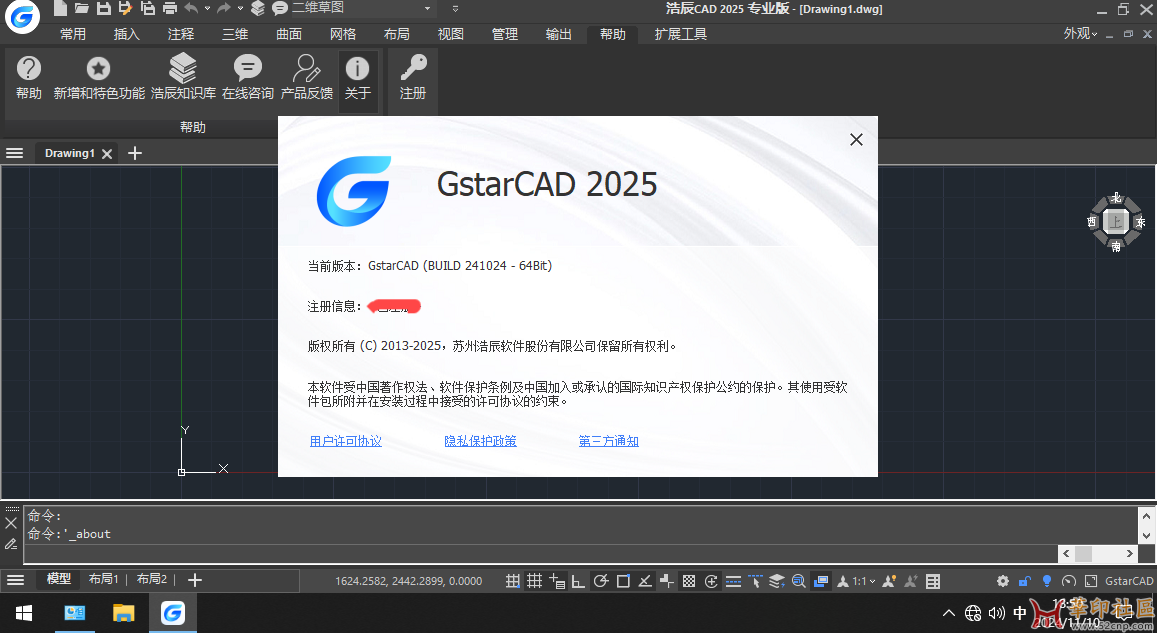Click the chat bubble icon in quick access
Image resolution: width=1157 pixels, height=633 pixels.
[x=280, y=8]
